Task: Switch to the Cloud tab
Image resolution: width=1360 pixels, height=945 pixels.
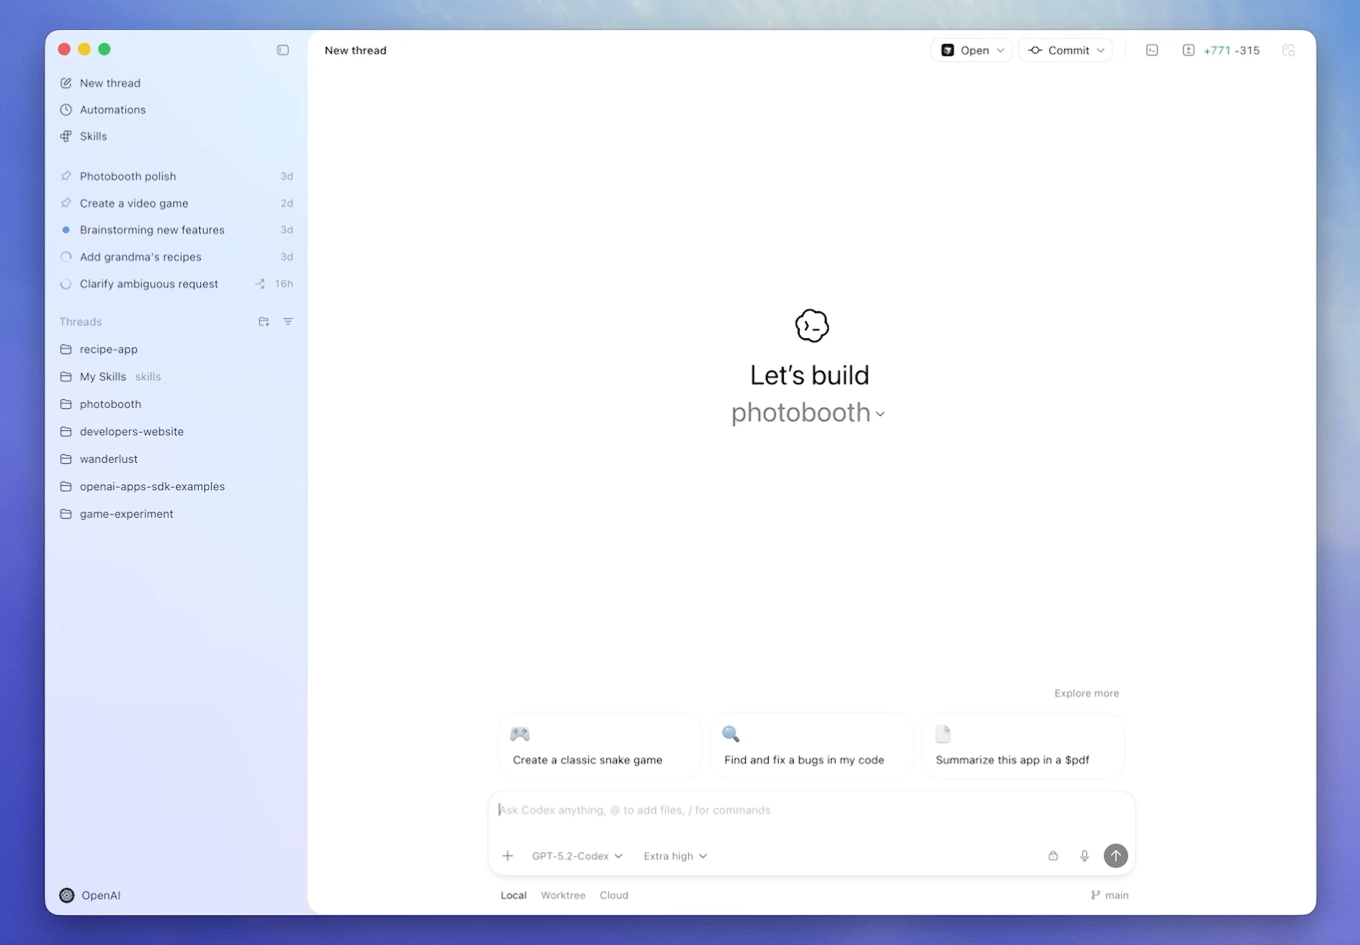Action: (x=614, y=896)
